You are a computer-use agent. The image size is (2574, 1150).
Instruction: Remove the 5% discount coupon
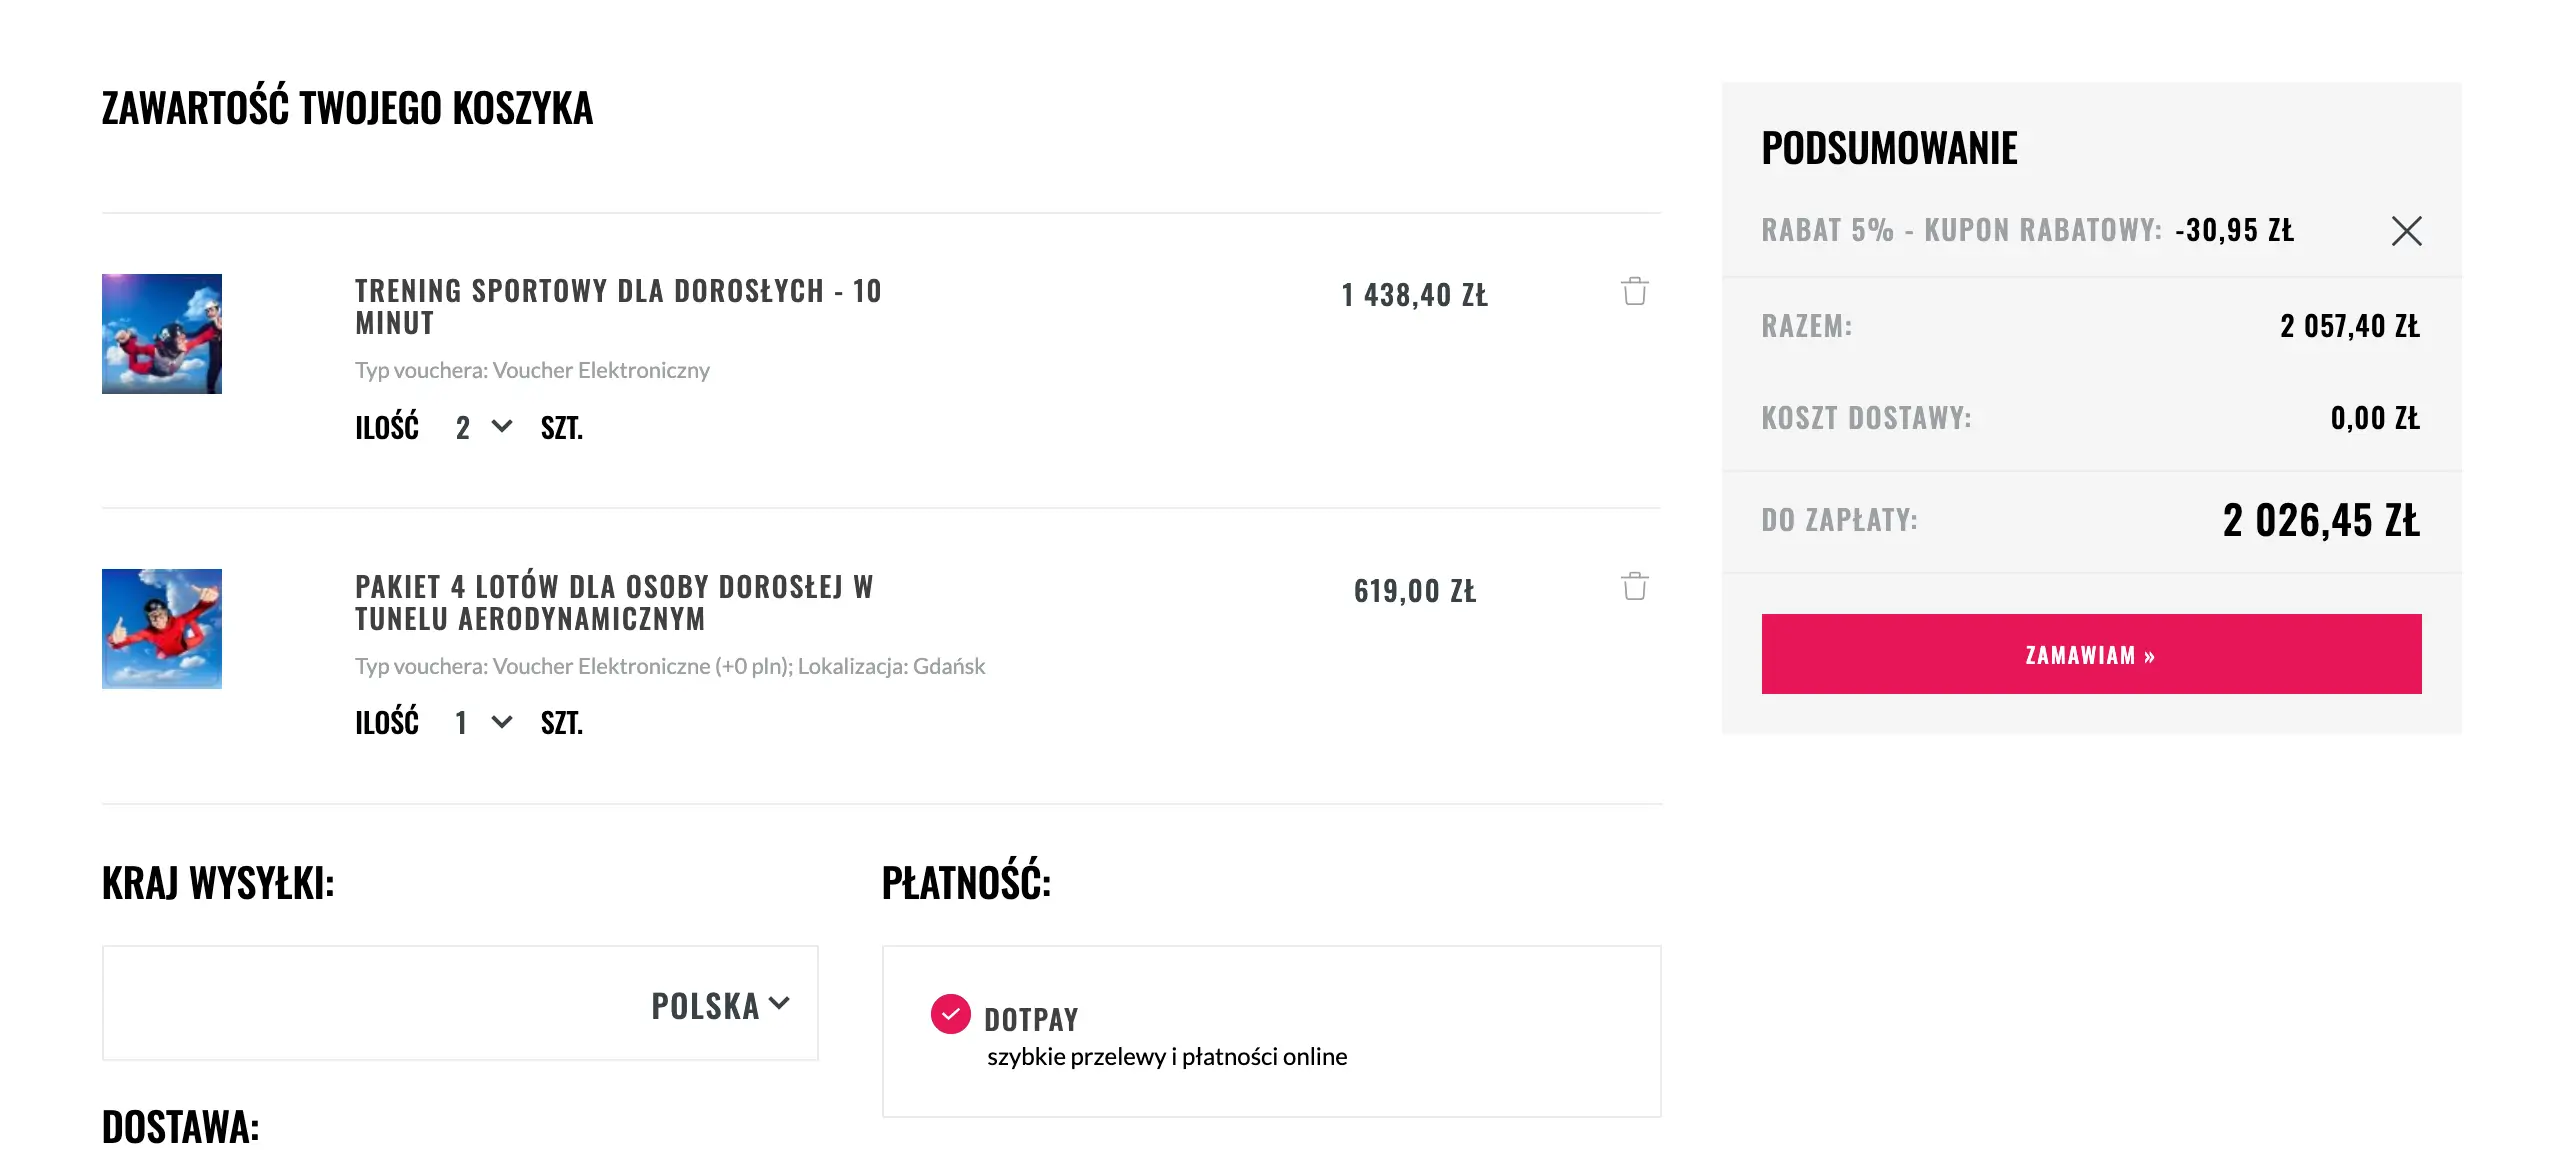(x=2406, y=231)
